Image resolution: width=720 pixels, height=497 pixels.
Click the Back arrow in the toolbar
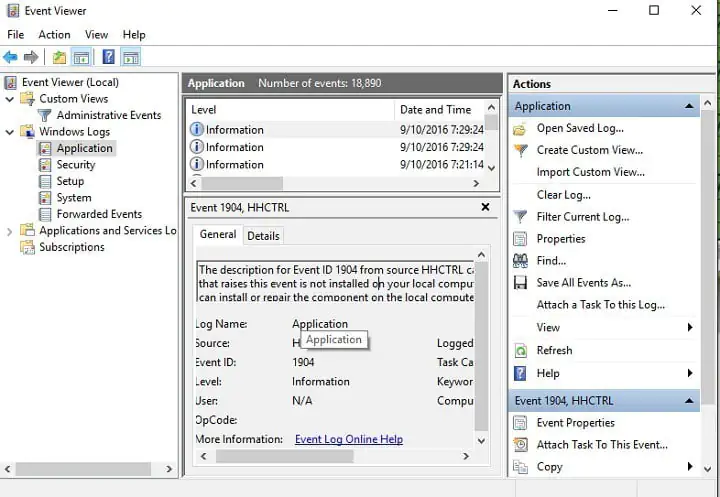(x=10, y=57)
